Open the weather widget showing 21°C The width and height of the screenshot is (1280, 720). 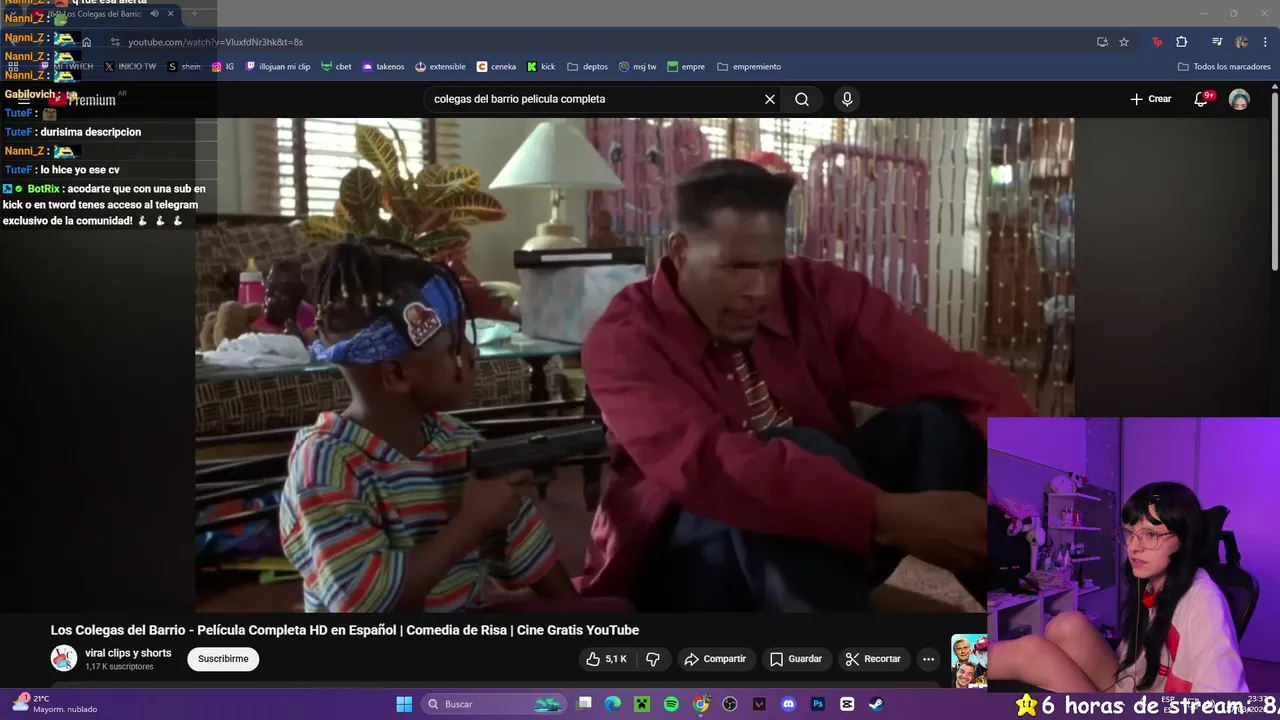pos(55,704)
